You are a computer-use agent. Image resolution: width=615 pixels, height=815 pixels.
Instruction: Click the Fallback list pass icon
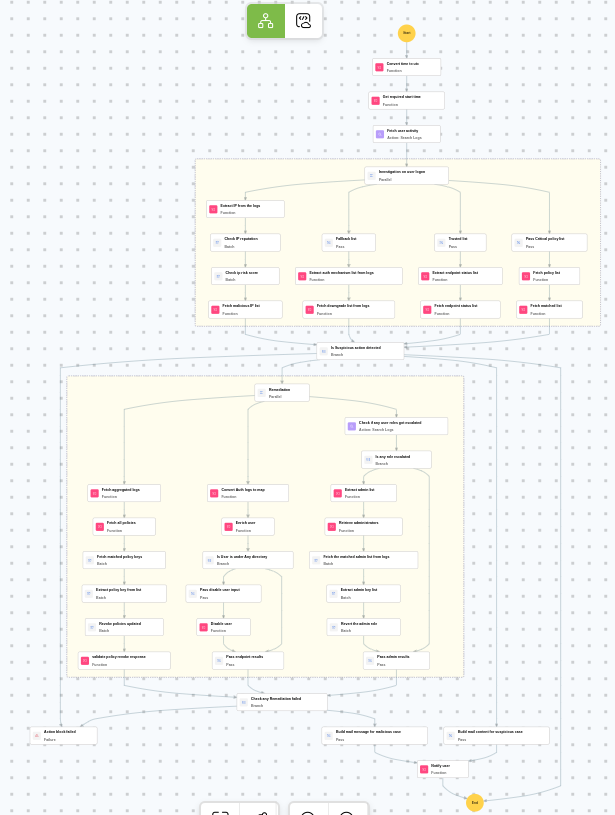click(x=329, y=243)
